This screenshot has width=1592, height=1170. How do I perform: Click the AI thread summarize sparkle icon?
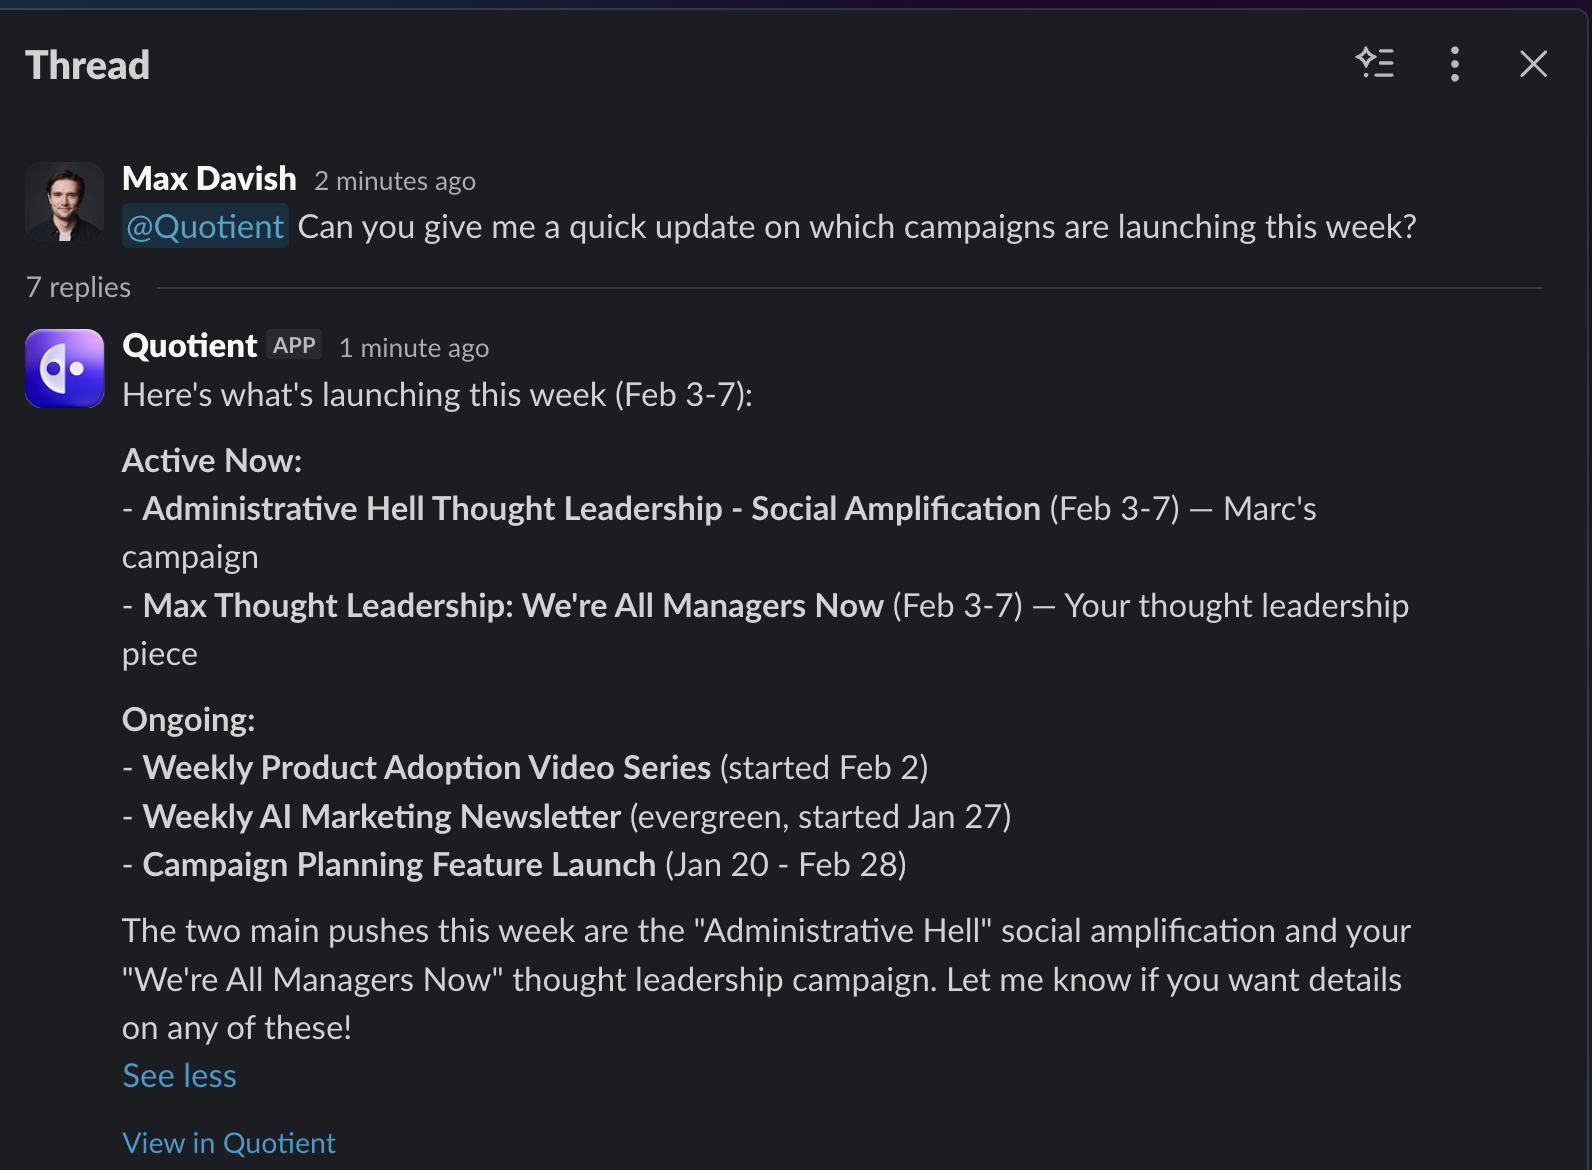(1375, 64)
